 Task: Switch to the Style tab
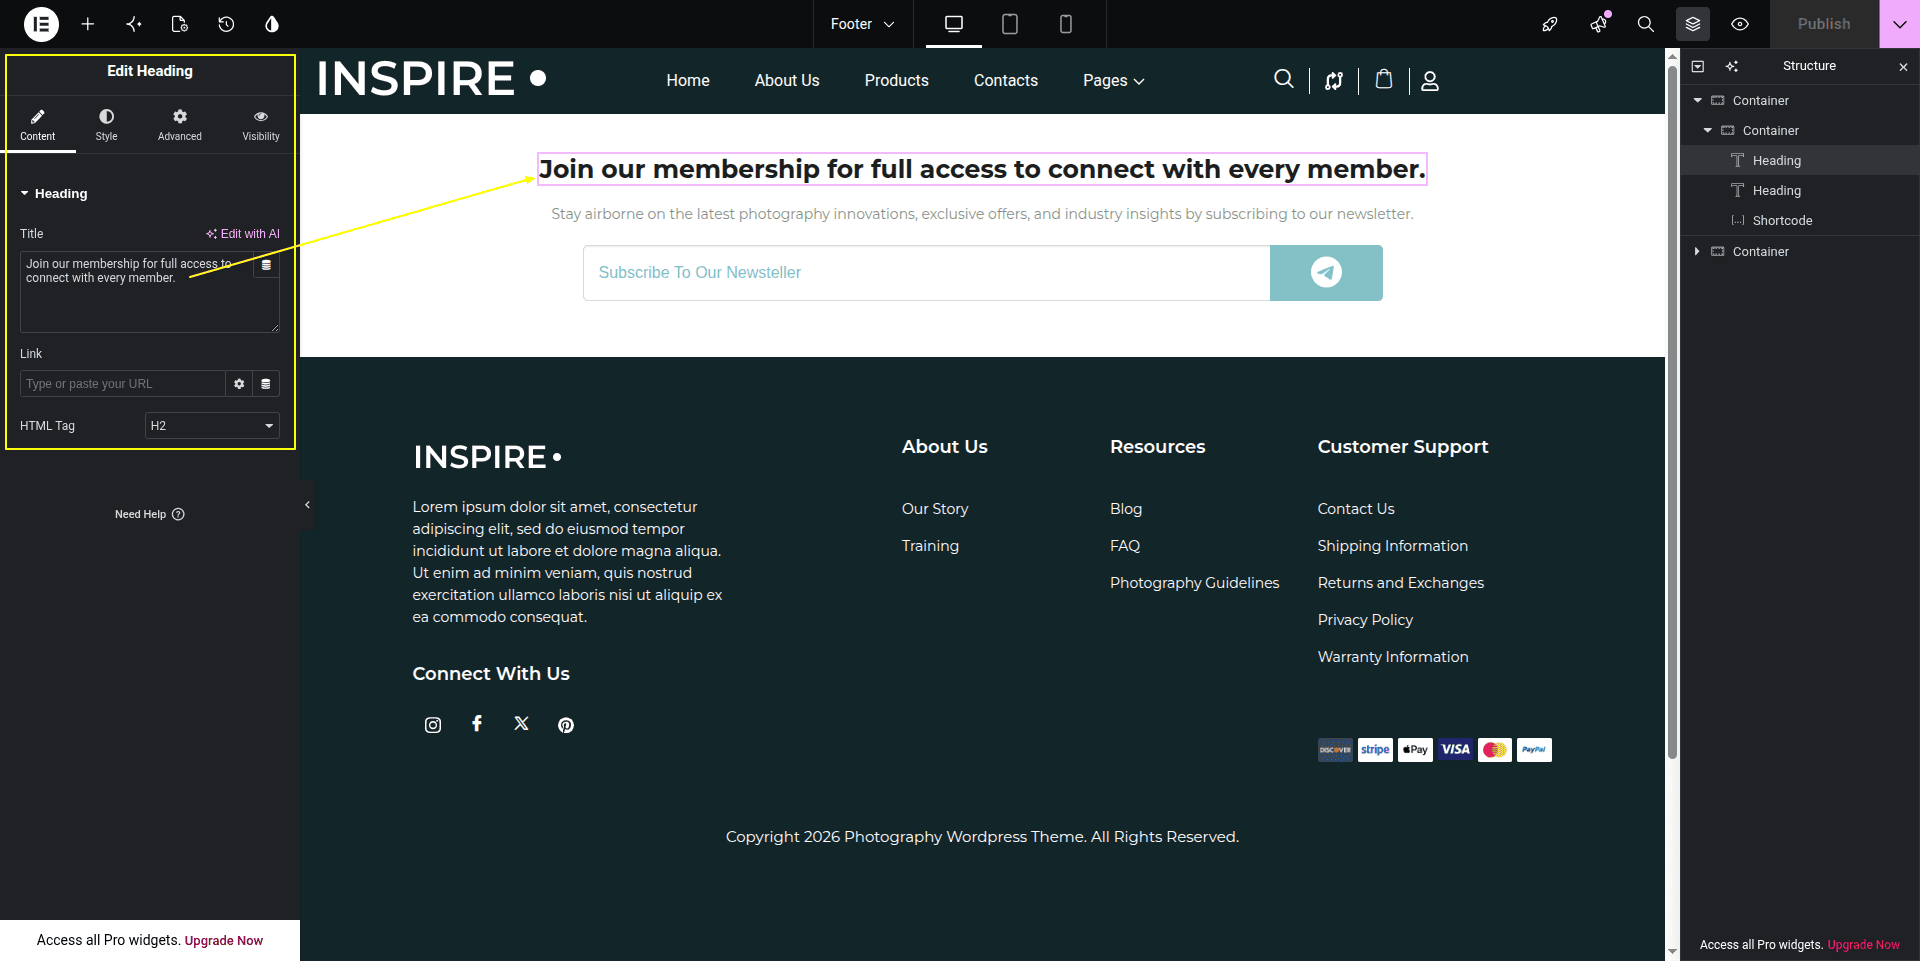(x=107, y=125)
